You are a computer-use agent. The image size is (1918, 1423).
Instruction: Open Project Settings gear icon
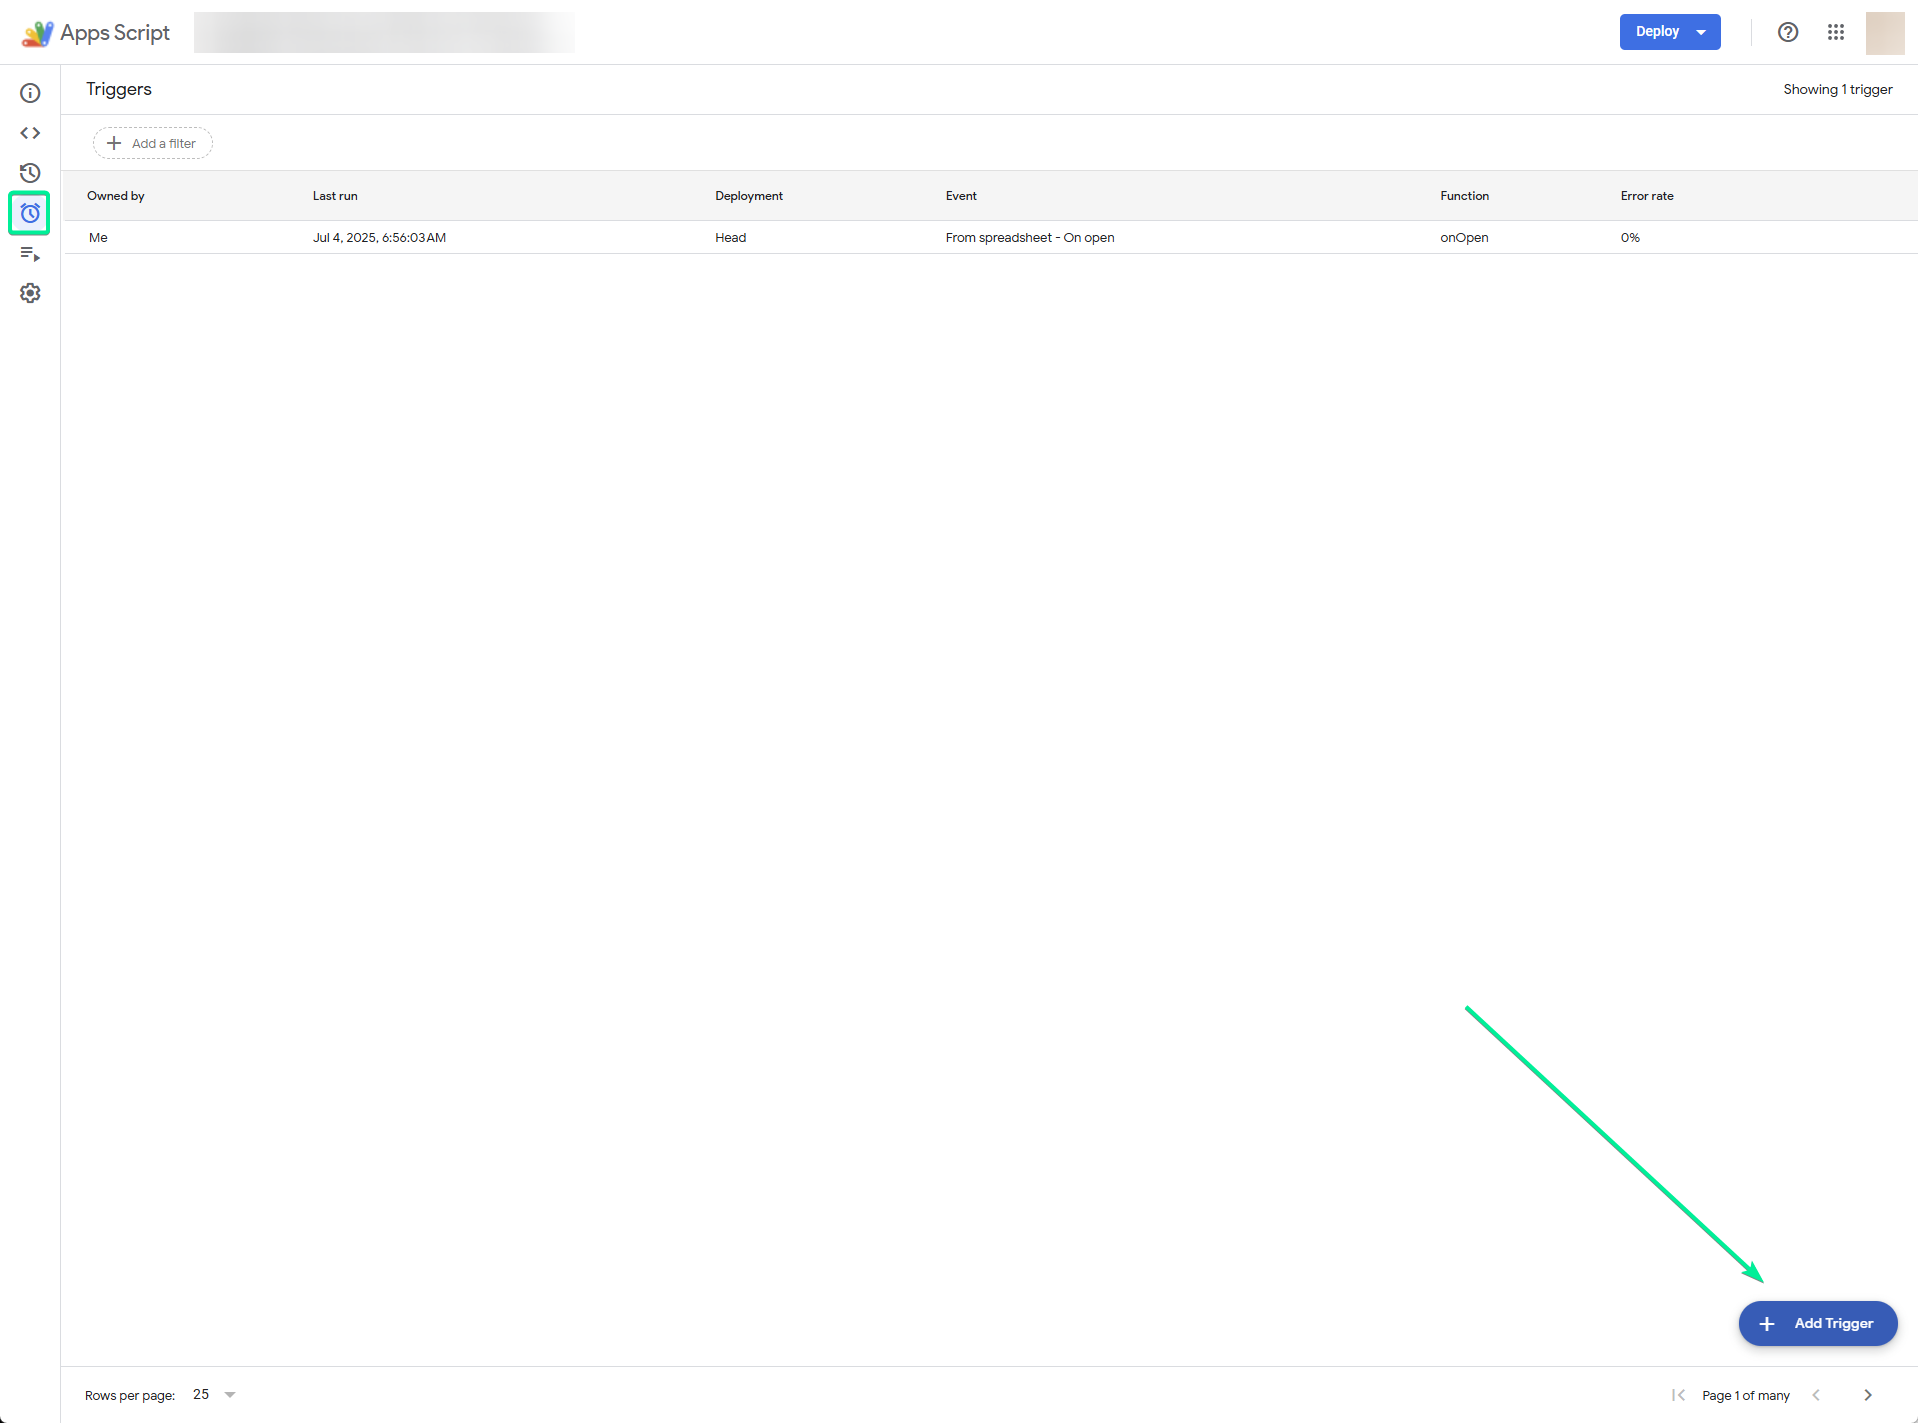point(30,293)
